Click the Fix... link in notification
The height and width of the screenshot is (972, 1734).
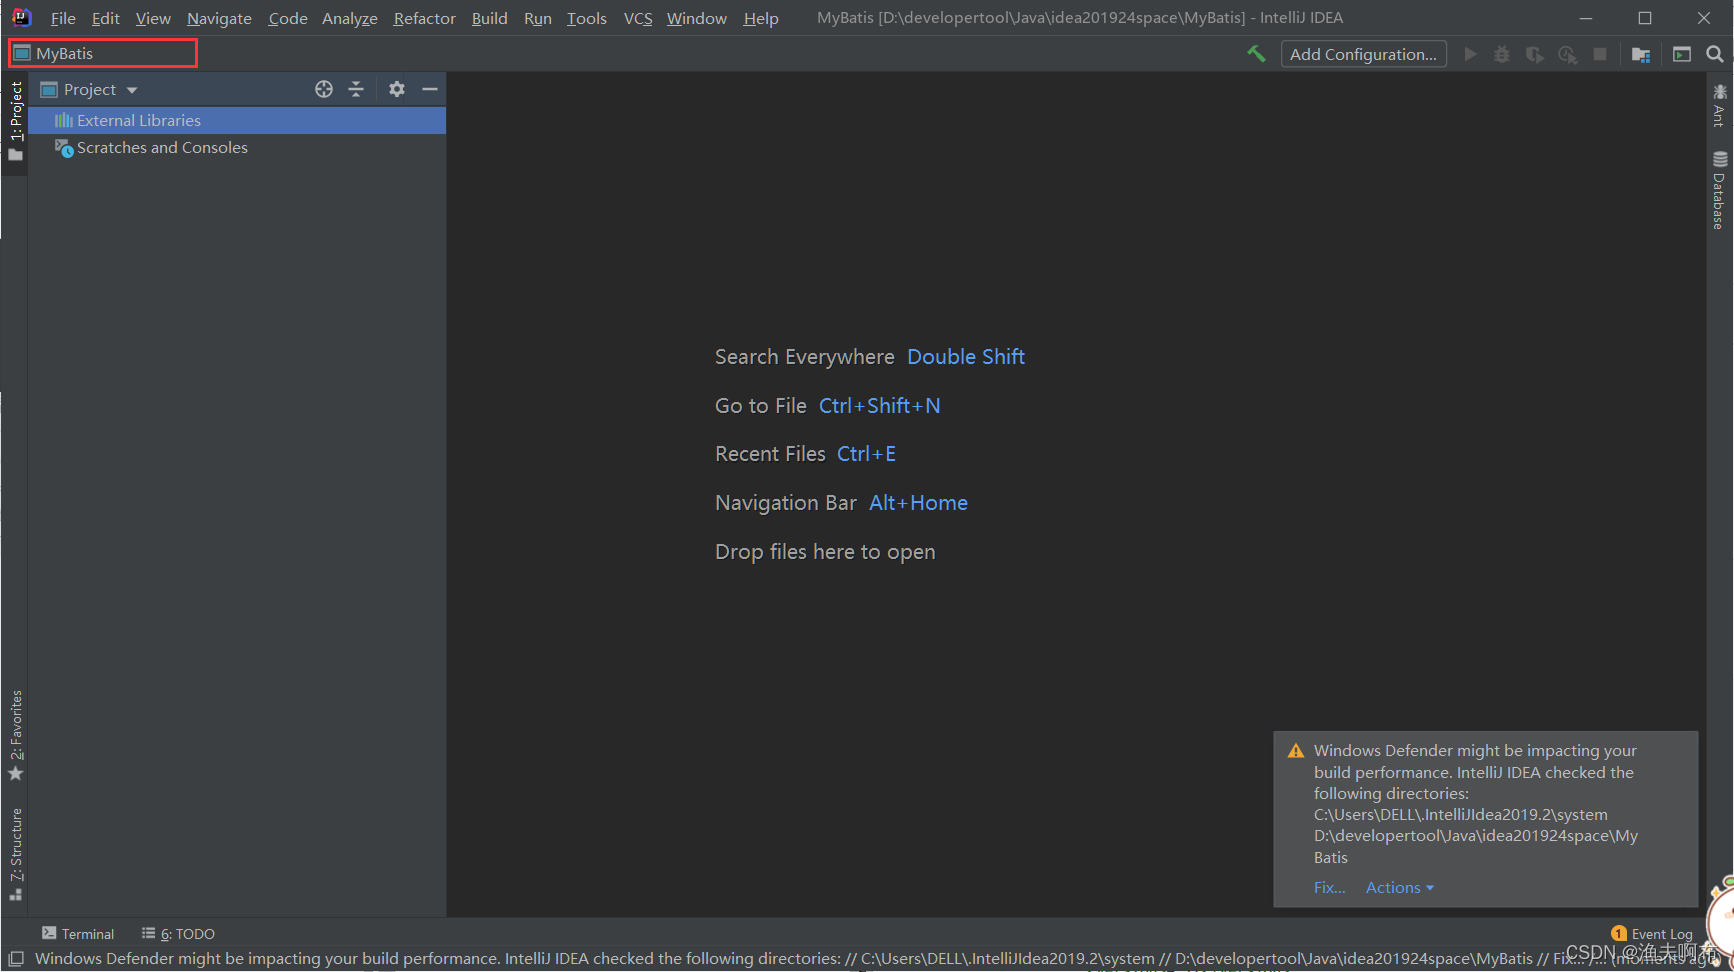click(1329, 887)
